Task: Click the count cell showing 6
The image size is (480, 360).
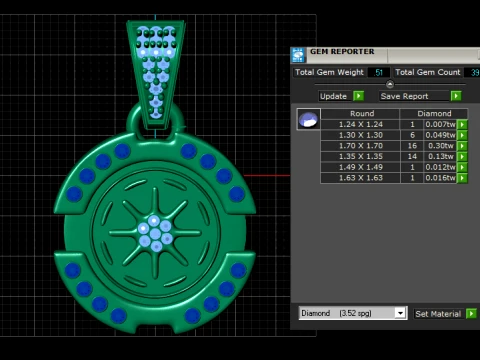Action: tap(412, 135)
